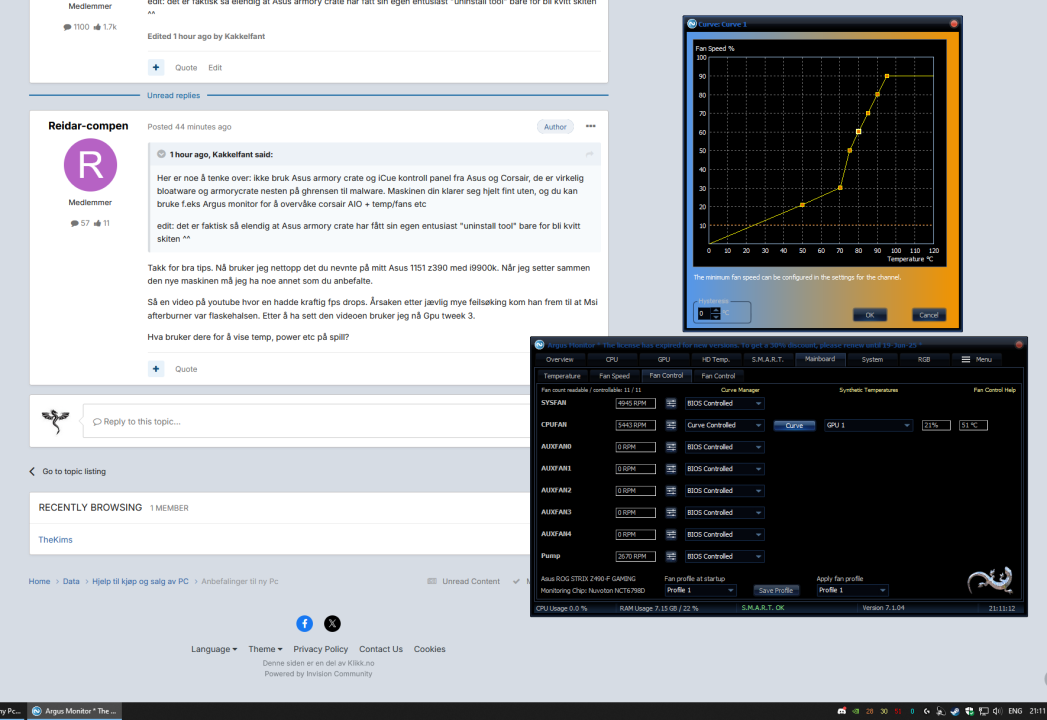Open TheKims profile link
The height and width of the screenshot is (720, 1047).
point(55,540)
